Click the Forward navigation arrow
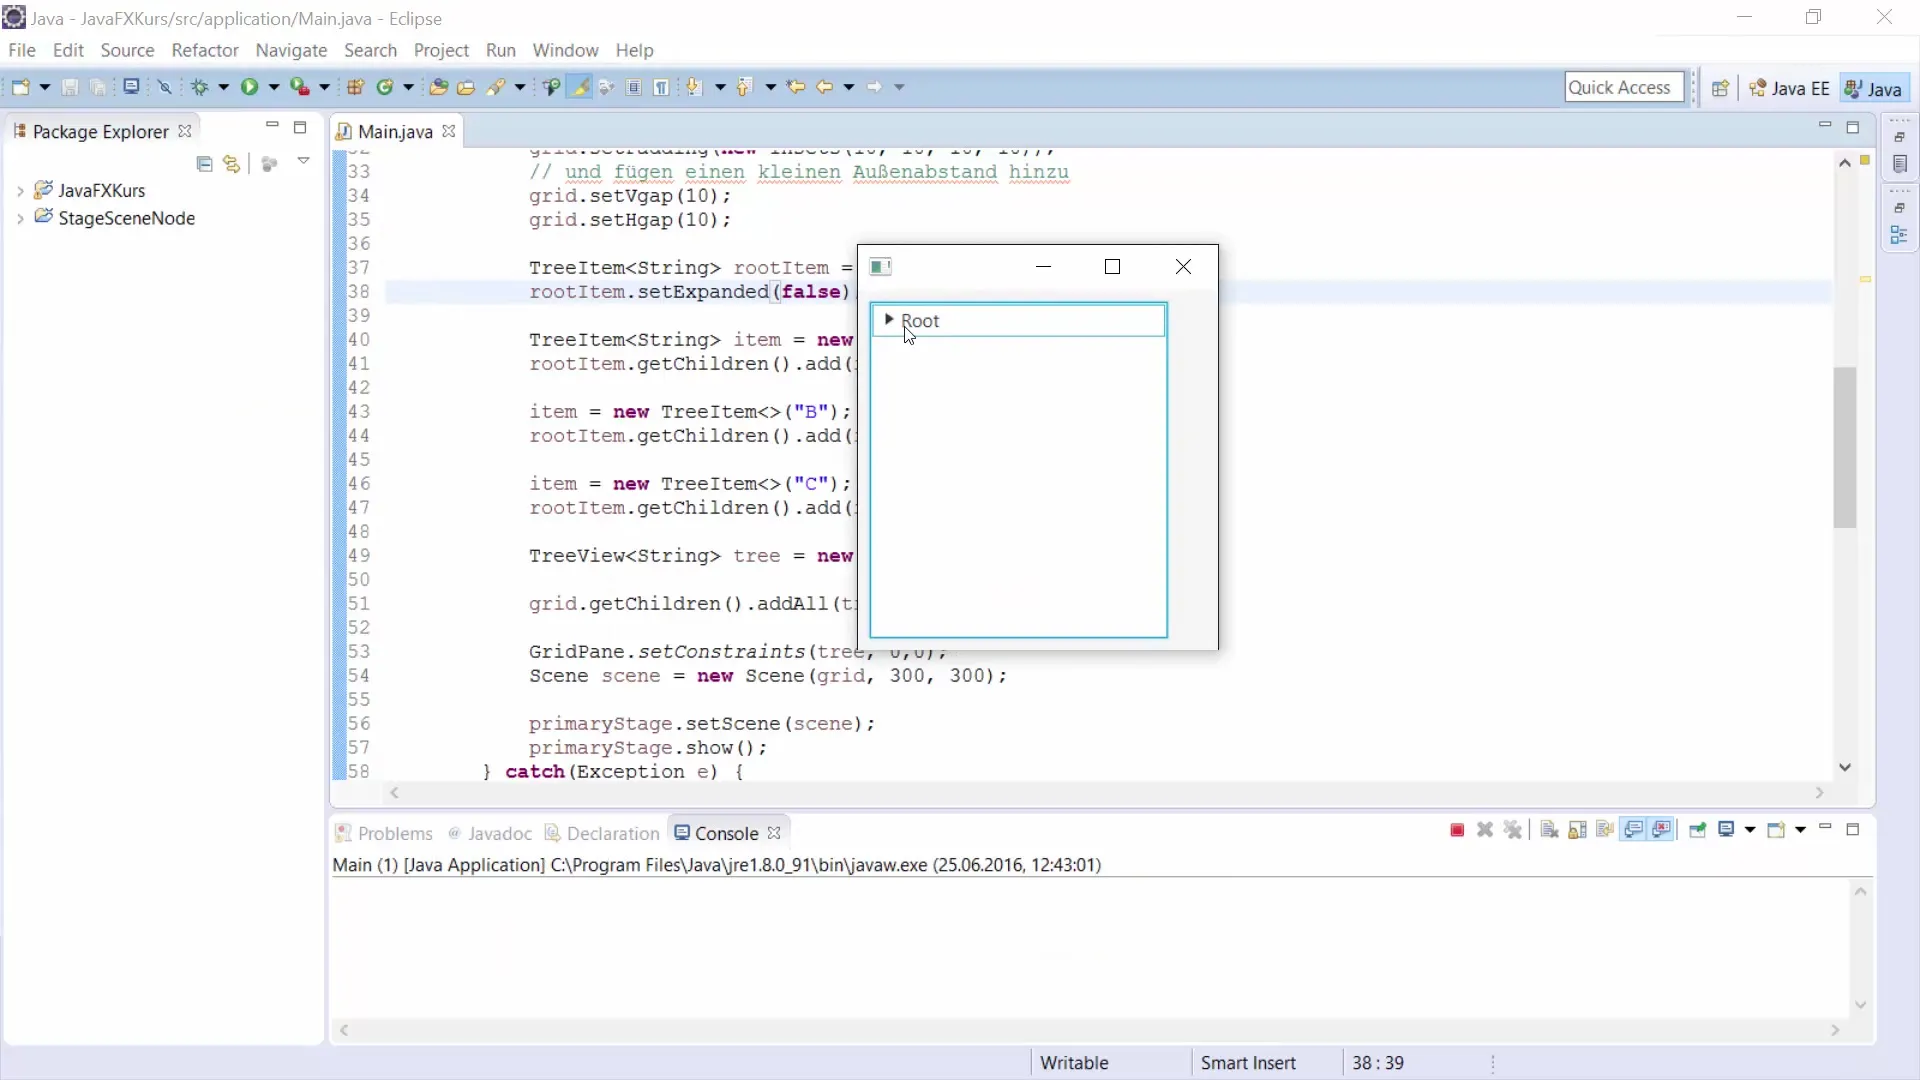1920x1080 pixels. [875, 87]
